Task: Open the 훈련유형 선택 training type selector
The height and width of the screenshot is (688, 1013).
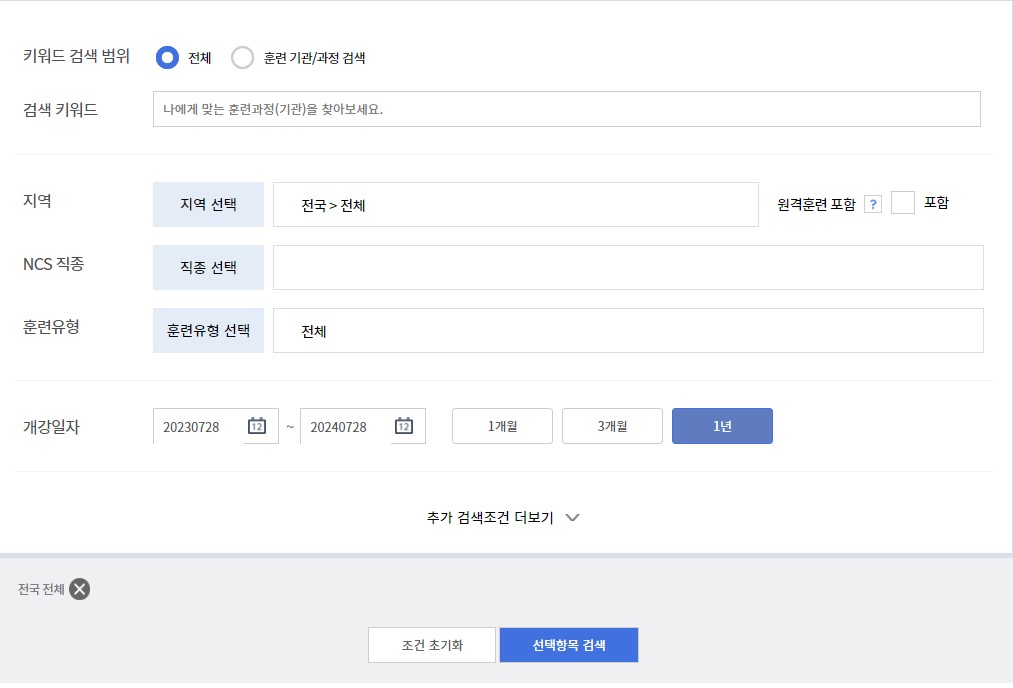Action: [x=208, y=330]
